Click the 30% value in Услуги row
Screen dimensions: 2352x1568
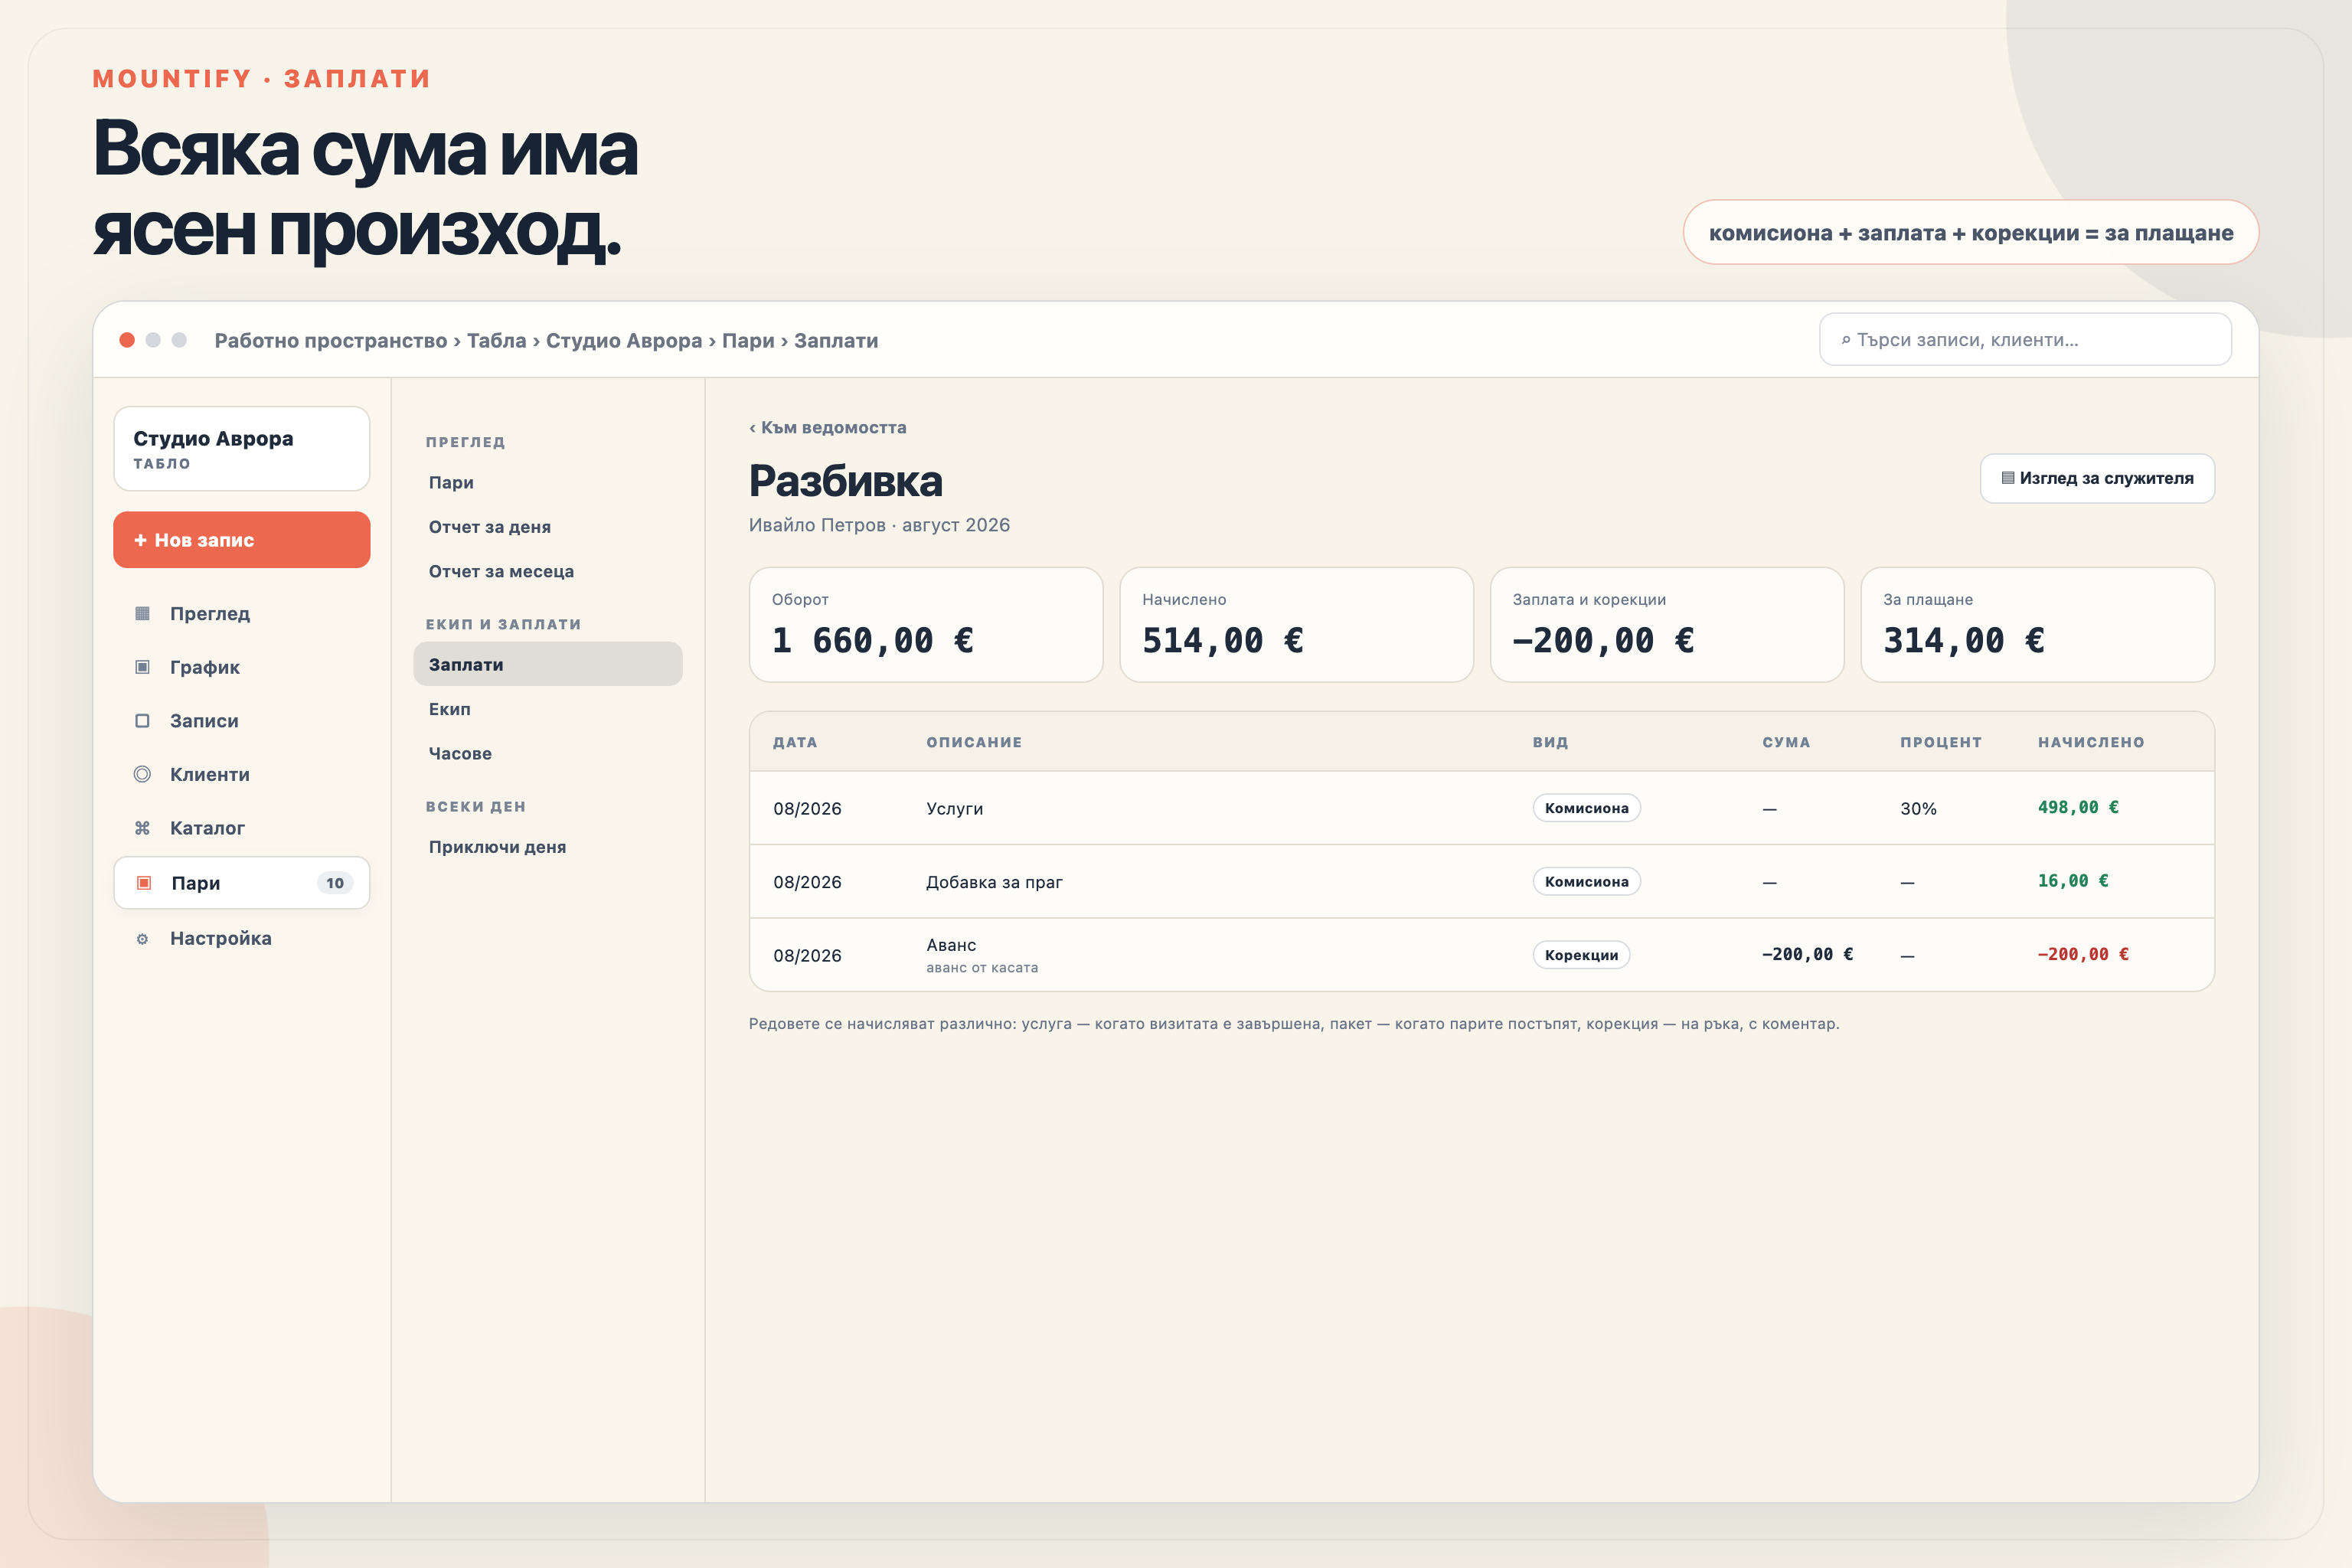(x=1918, y=809)
